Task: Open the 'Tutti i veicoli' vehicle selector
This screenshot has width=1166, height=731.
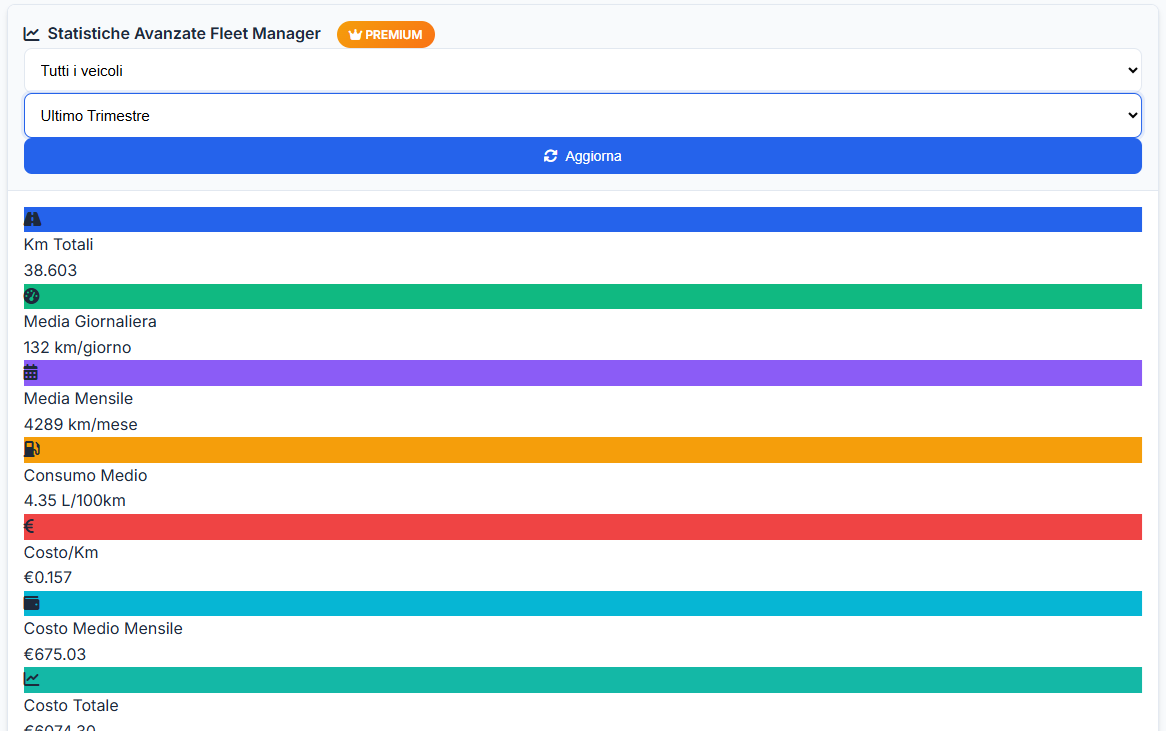Action: tap(583, 70)
